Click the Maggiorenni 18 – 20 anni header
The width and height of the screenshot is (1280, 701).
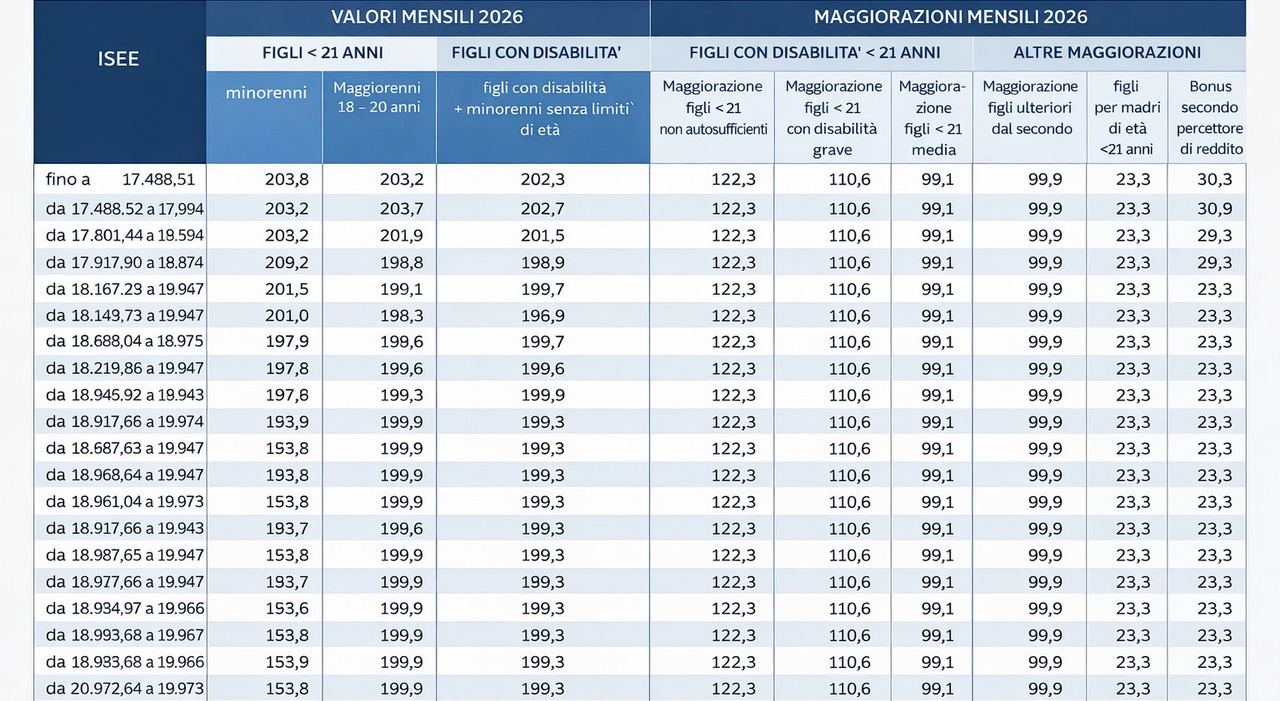[x=378, y=98]
